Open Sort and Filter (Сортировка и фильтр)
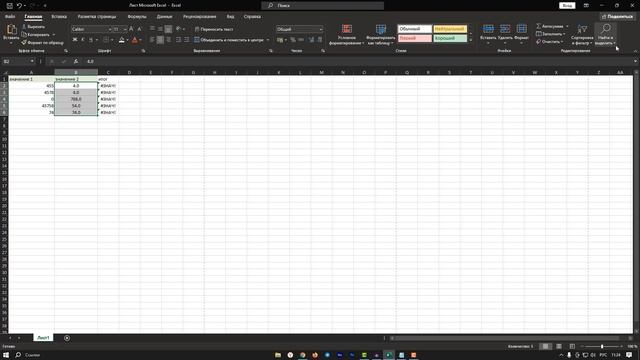This screenshot has width=640, height=360. 582,34
